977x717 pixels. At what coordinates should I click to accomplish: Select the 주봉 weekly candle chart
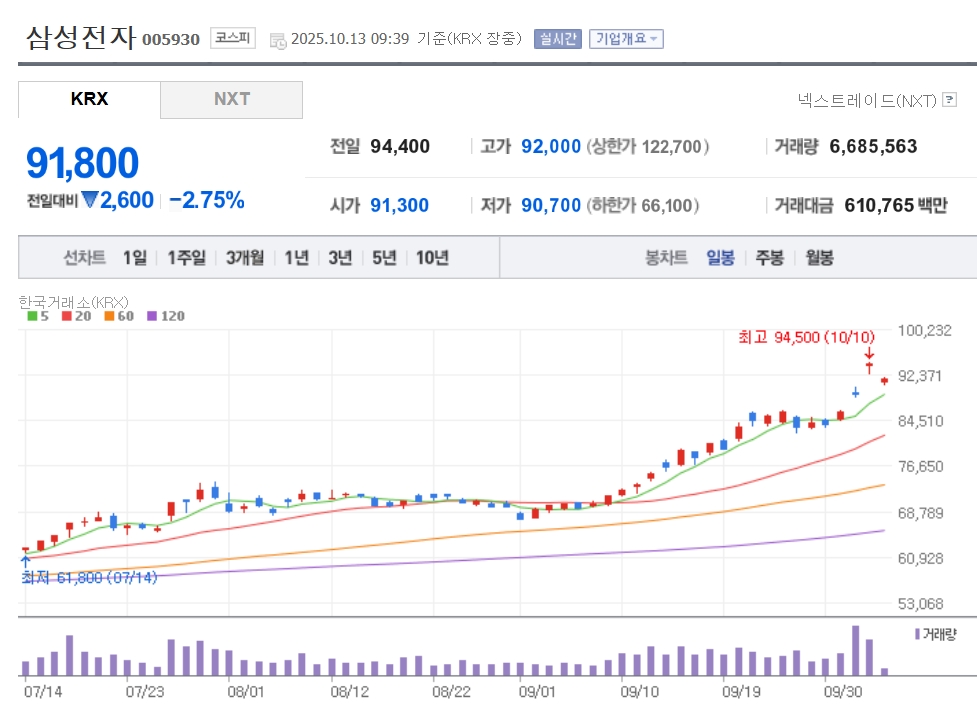(x=769, y=257)
